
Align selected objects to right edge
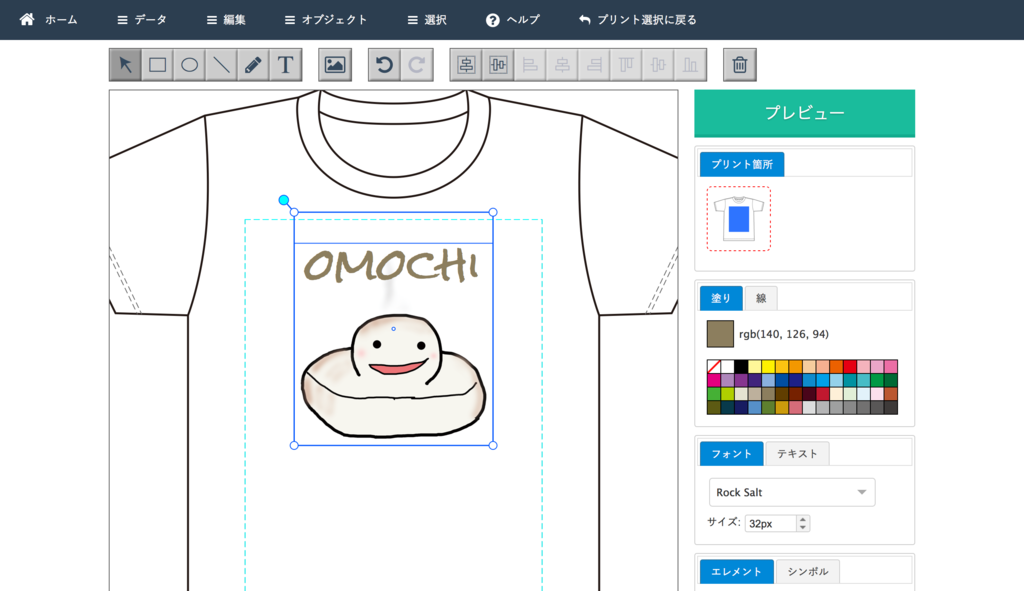pyautogui.click(x=594, y=65)
